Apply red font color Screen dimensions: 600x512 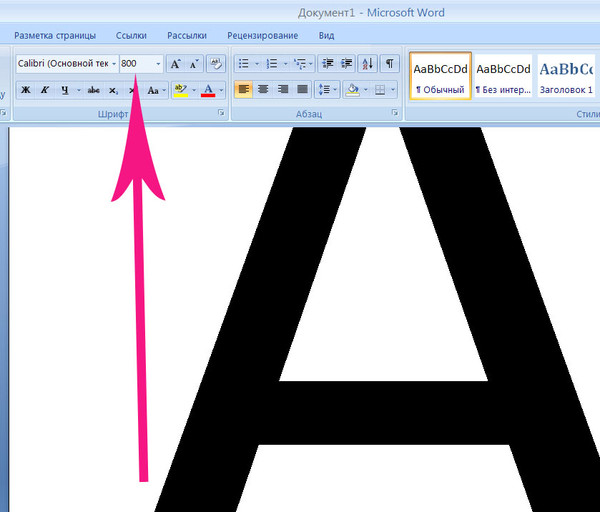tap(208, 90)
